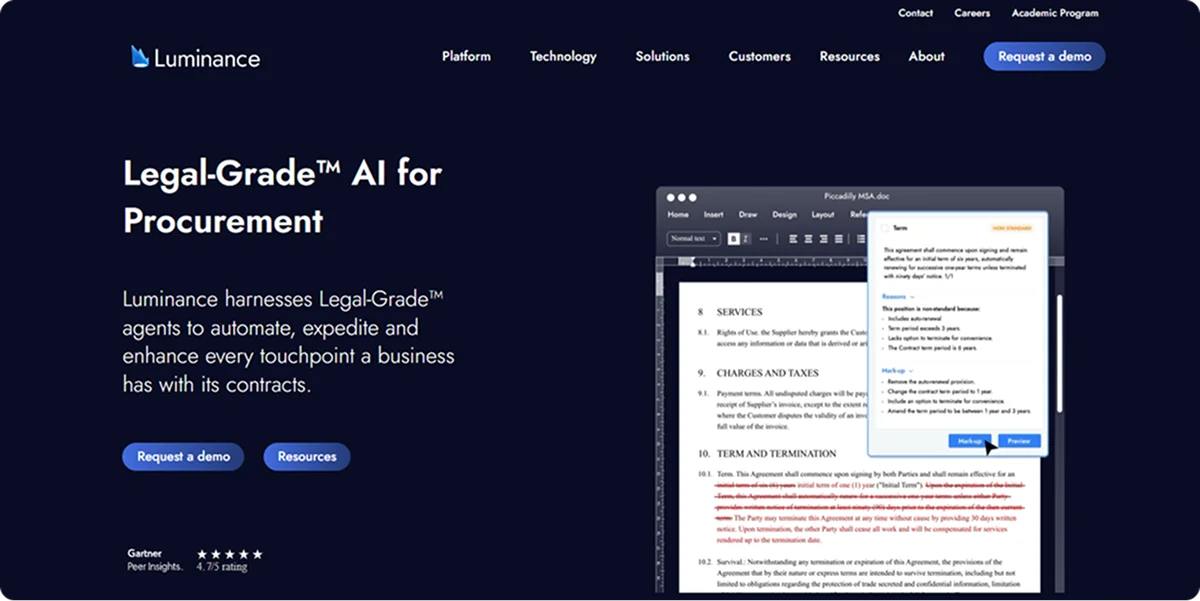Open the Careers link
The image size is (1200, 601).
[x=972, y=13]
